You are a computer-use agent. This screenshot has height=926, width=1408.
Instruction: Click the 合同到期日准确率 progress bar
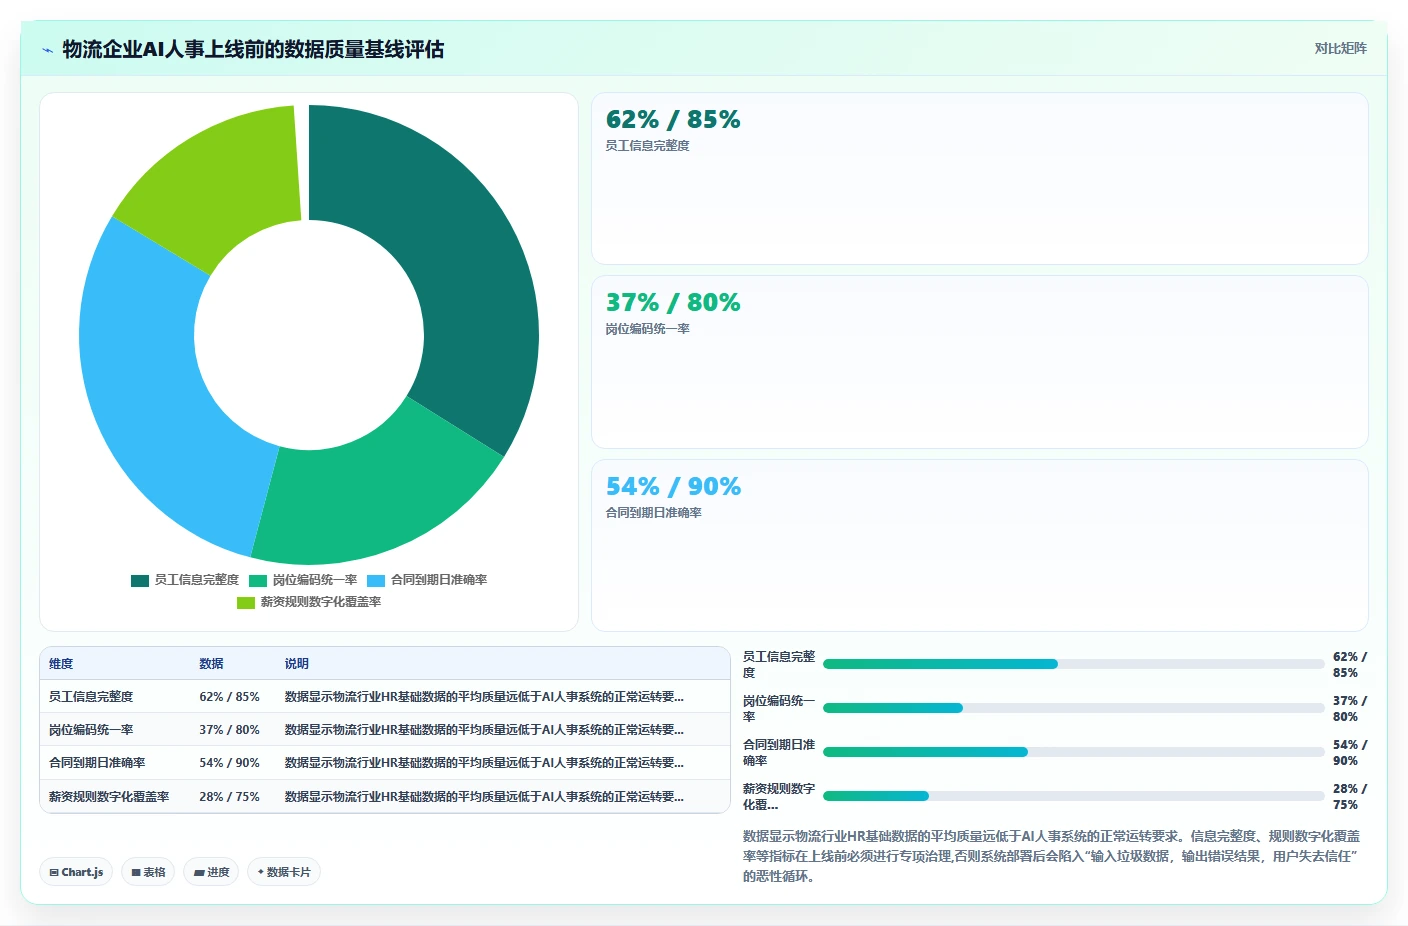coord(1074,752)
